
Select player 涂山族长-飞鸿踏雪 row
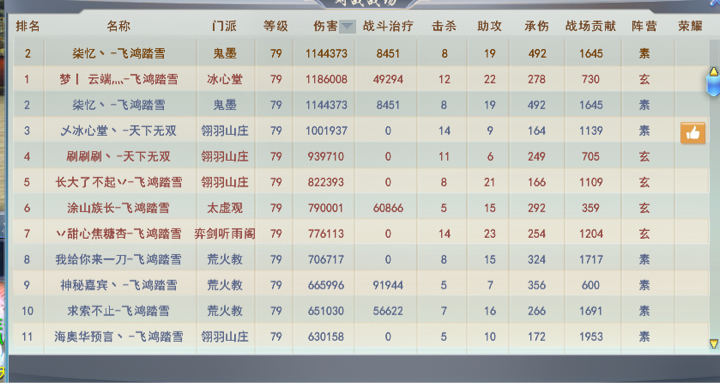point(362,208)
